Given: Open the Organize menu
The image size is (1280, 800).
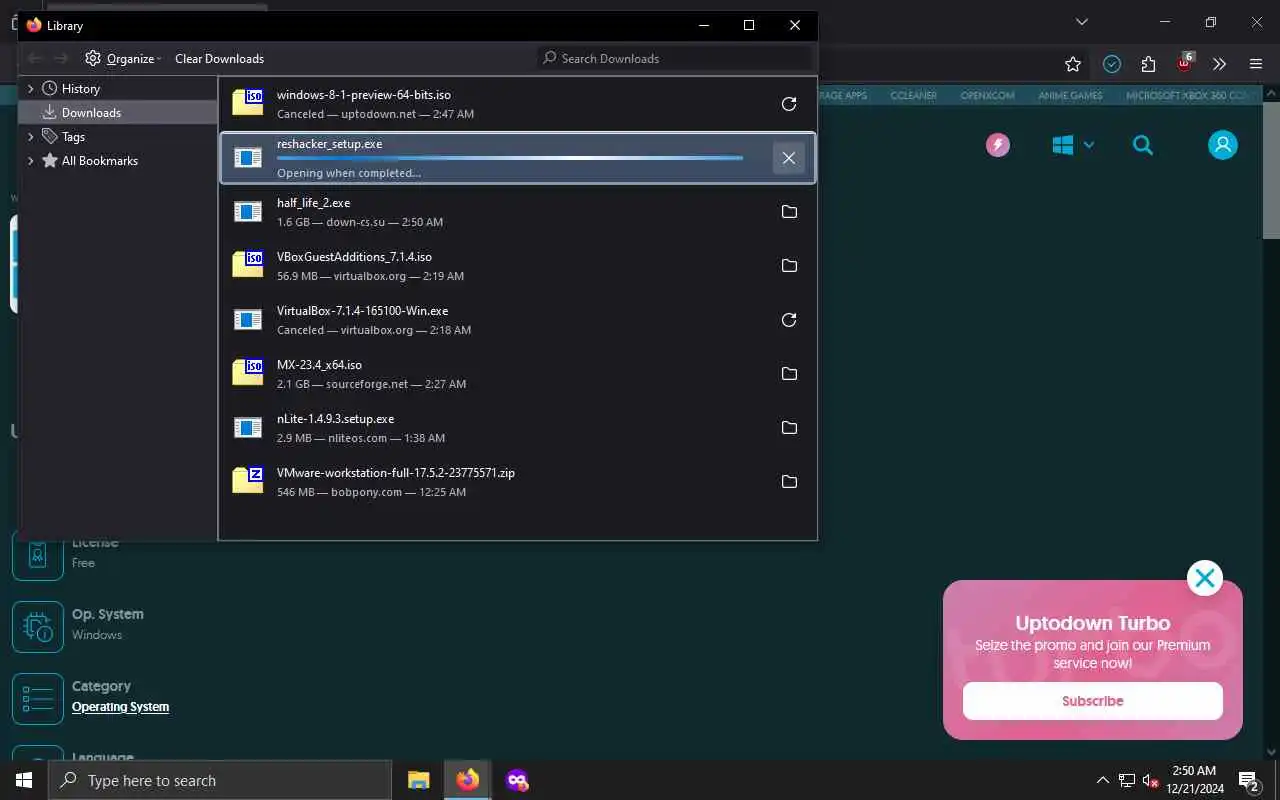Looking at the screenshot, I should click(123, 58).
